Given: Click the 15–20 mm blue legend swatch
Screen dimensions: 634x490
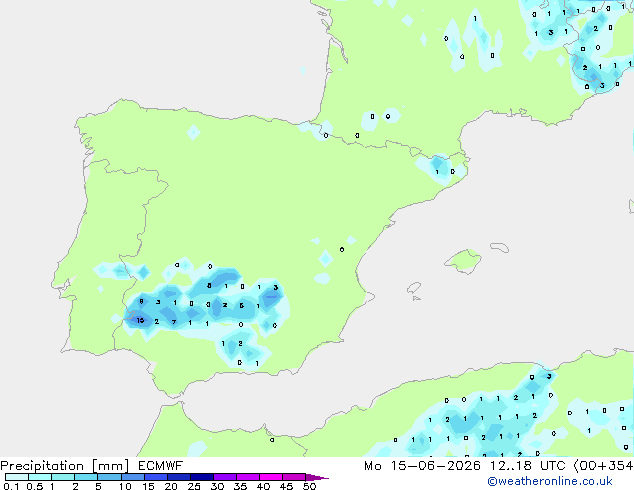Looking at the screenshot, I should (x=155, y=477).
